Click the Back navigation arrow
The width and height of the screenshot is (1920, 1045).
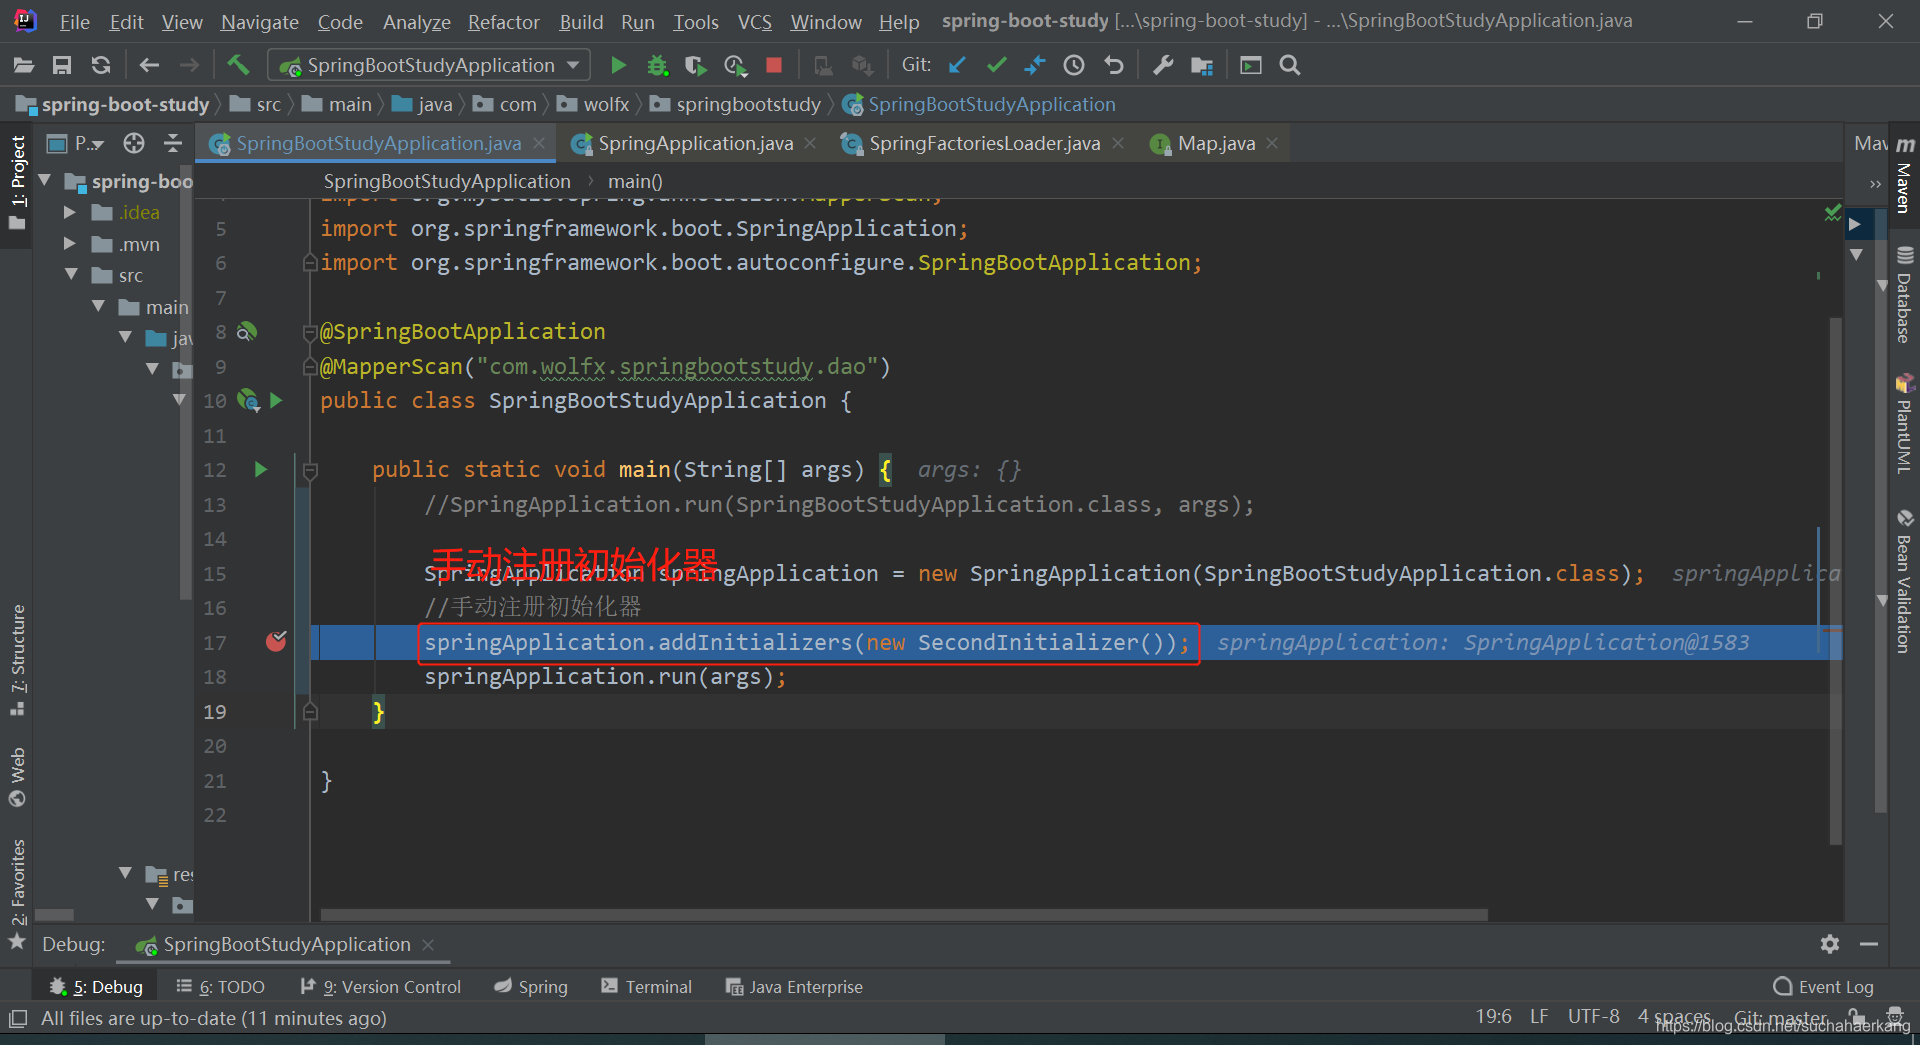coord(149,65)
